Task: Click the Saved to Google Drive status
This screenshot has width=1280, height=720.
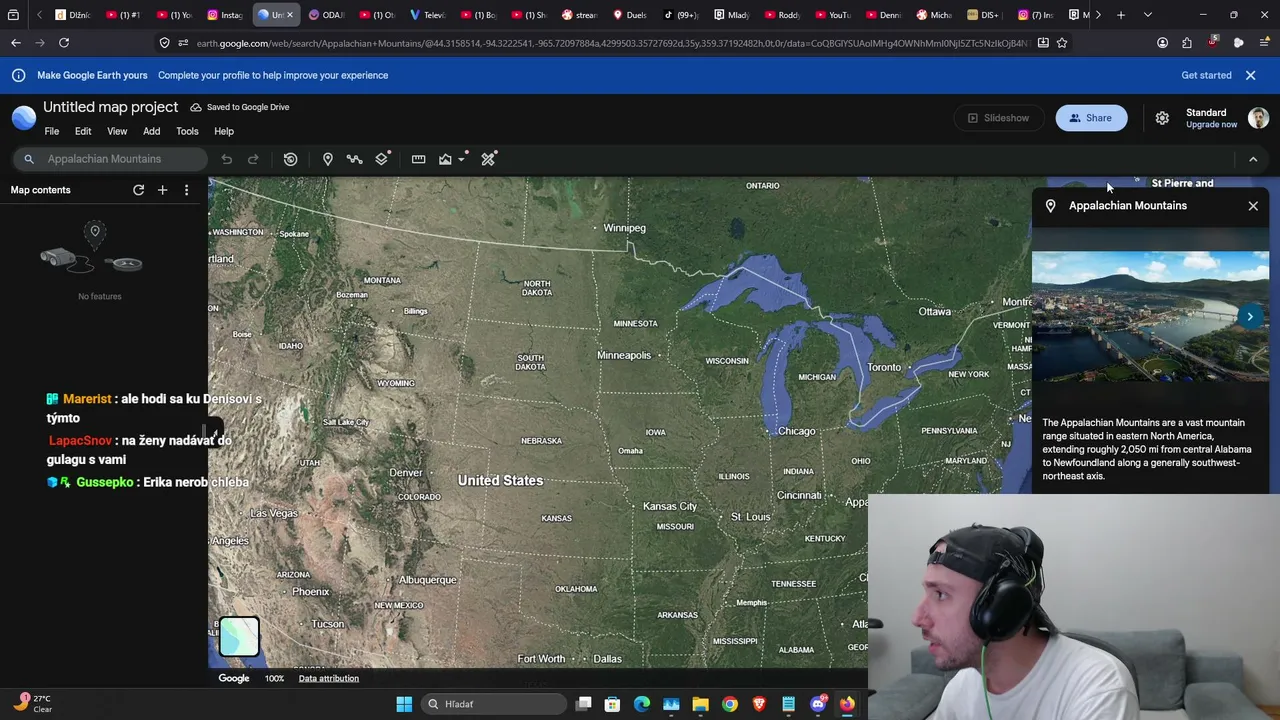Action: click(x=240, y=107)
